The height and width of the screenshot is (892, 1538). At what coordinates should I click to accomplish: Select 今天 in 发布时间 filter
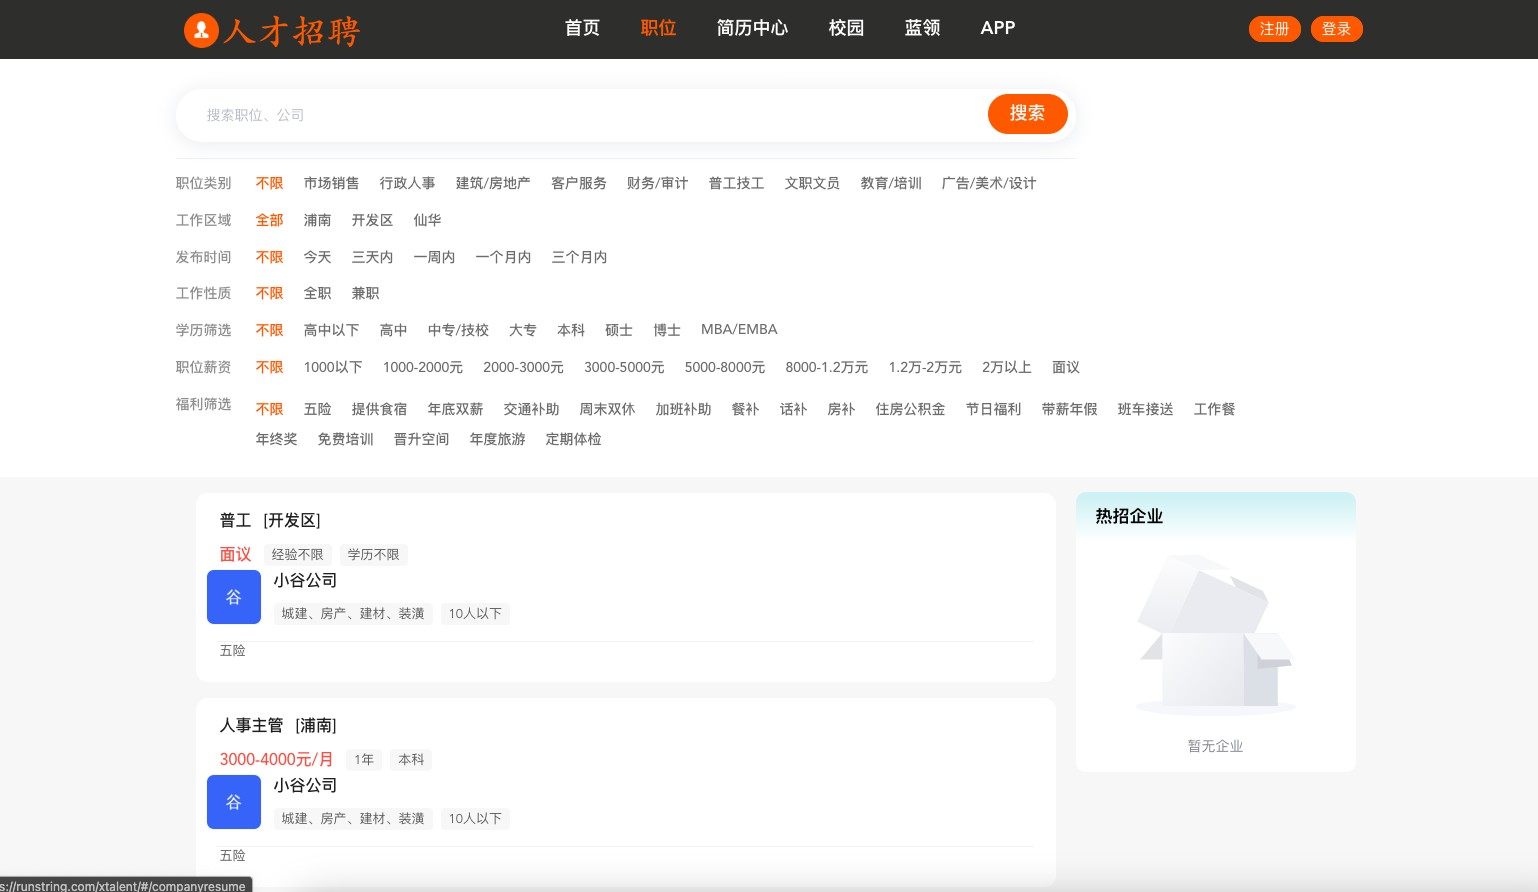317,257
